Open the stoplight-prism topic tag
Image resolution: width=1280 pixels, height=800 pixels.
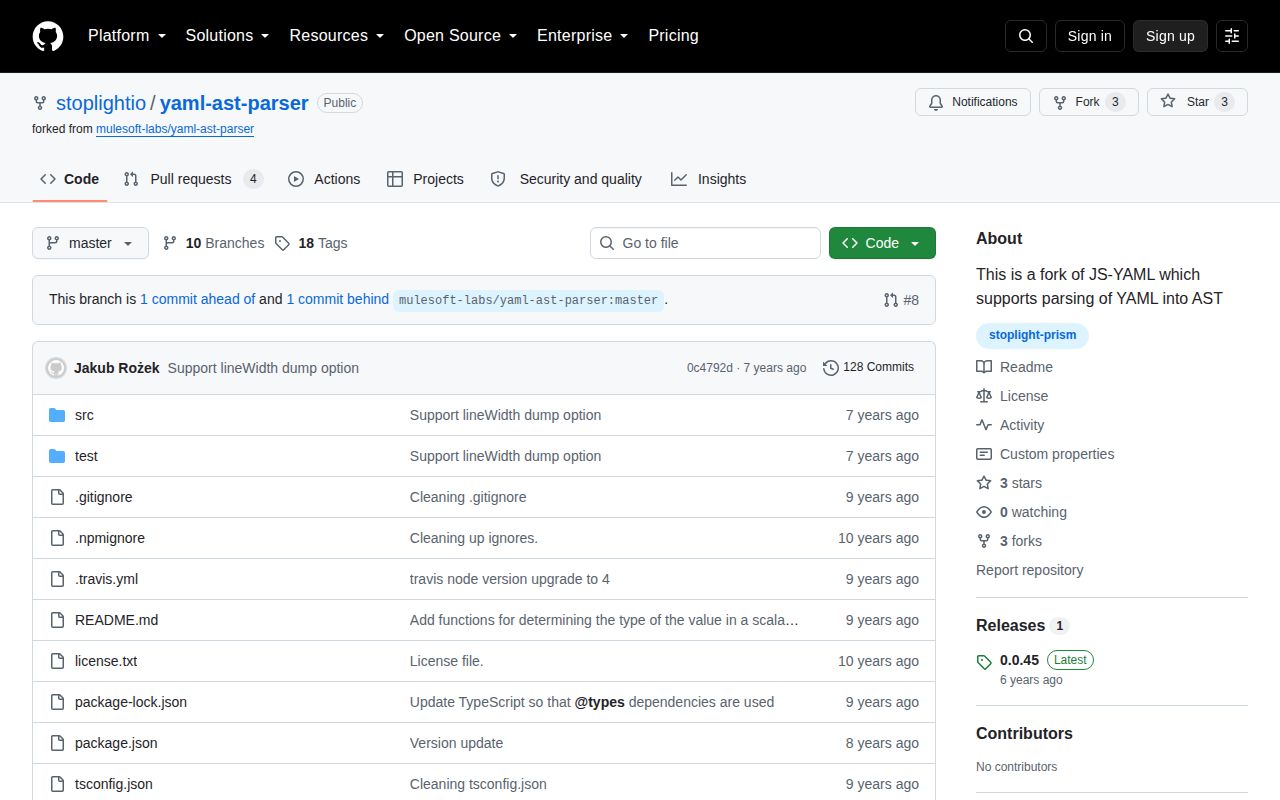coord(1032,335)
